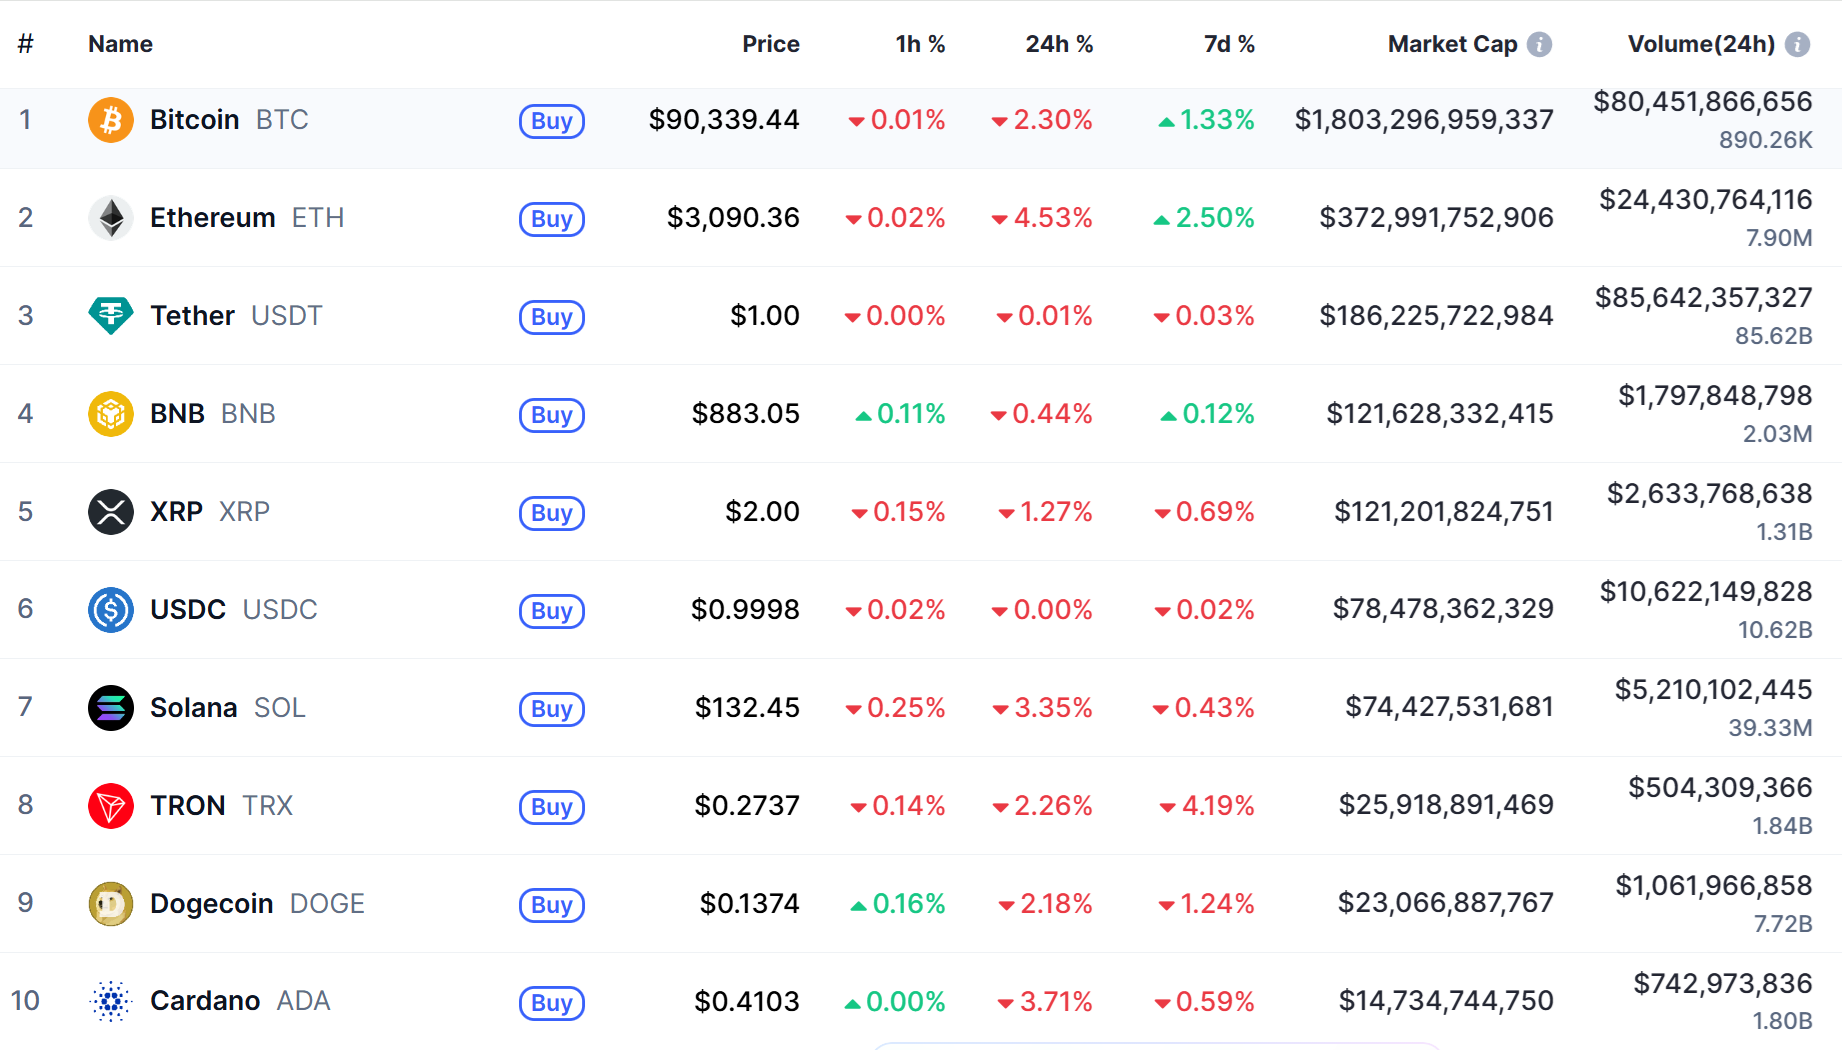Click TRON 7d change 4.19%
The image size is (1842, 1050).
(1207, 806)
